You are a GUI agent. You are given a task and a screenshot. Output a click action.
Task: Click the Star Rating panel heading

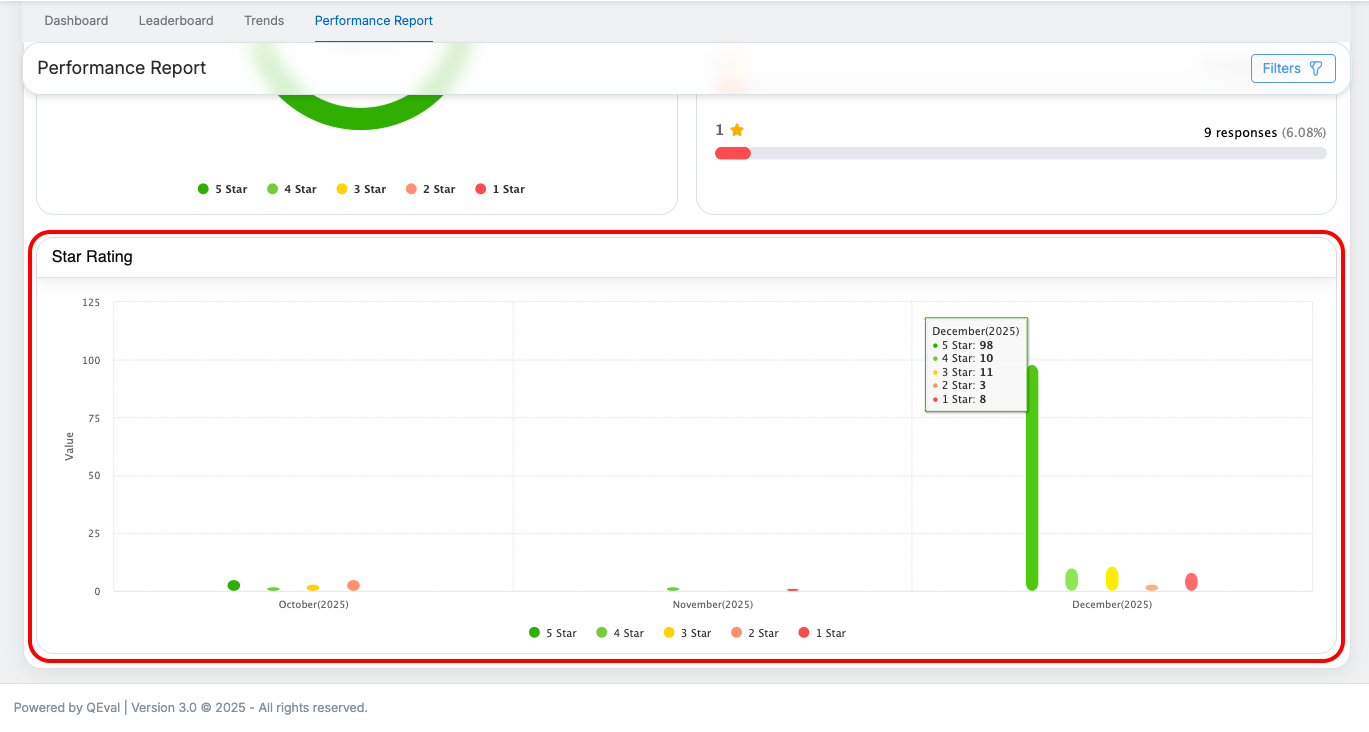pos(92,257)
